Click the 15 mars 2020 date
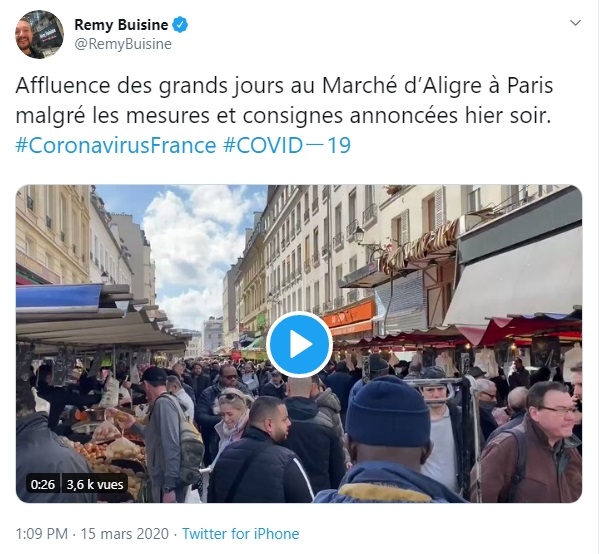 125,534
